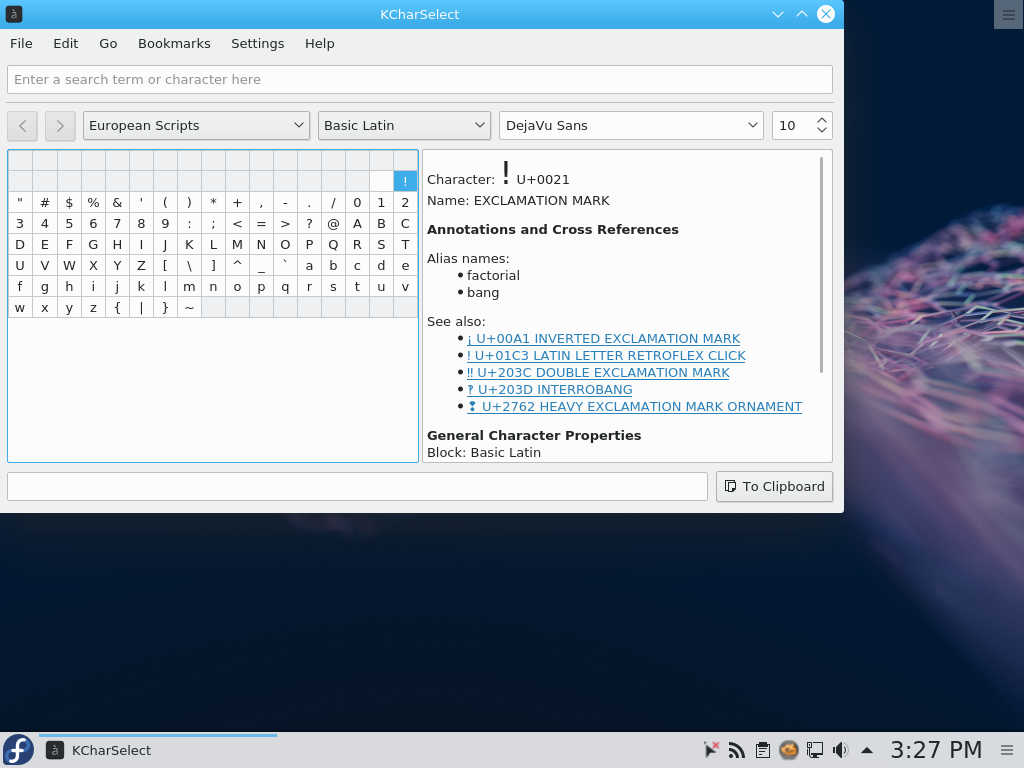Viewport: 1024px width, 768px height.
Task: Open the Settings menu
Action: pyautogui.click(x=257, y=44)
